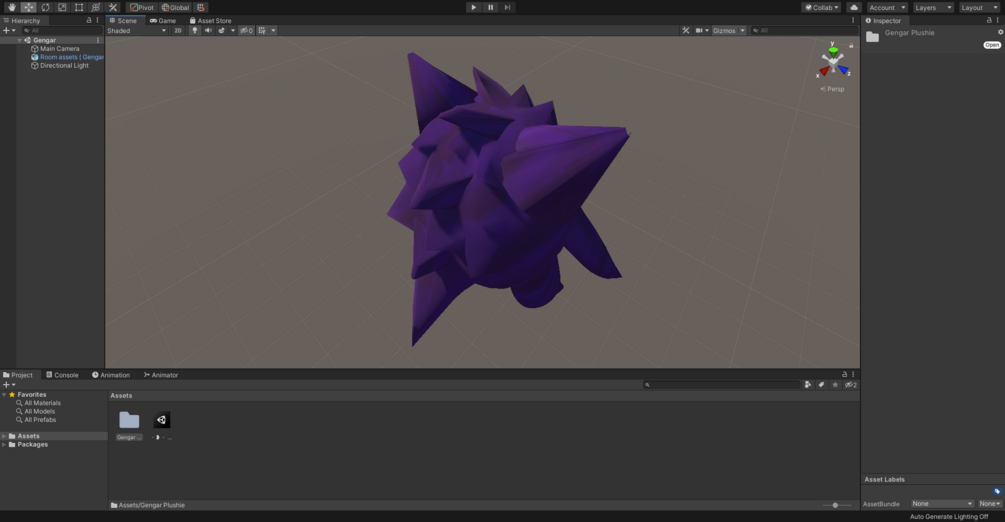
Task: Open scene camera settings icon
Action: (699, 30)
